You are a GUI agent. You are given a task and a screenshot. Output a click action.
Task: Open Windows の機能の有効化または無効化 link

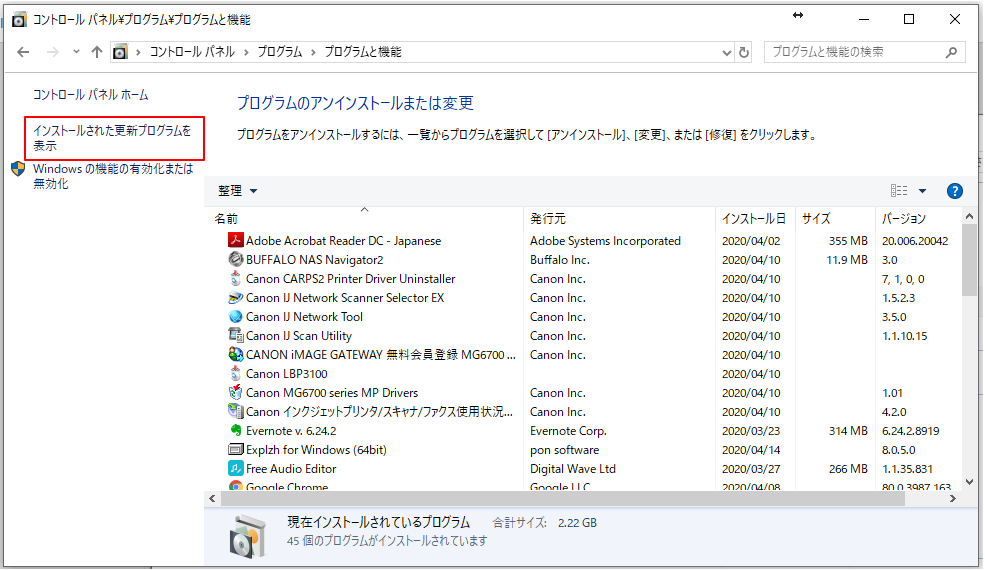[x=113, y=176]
